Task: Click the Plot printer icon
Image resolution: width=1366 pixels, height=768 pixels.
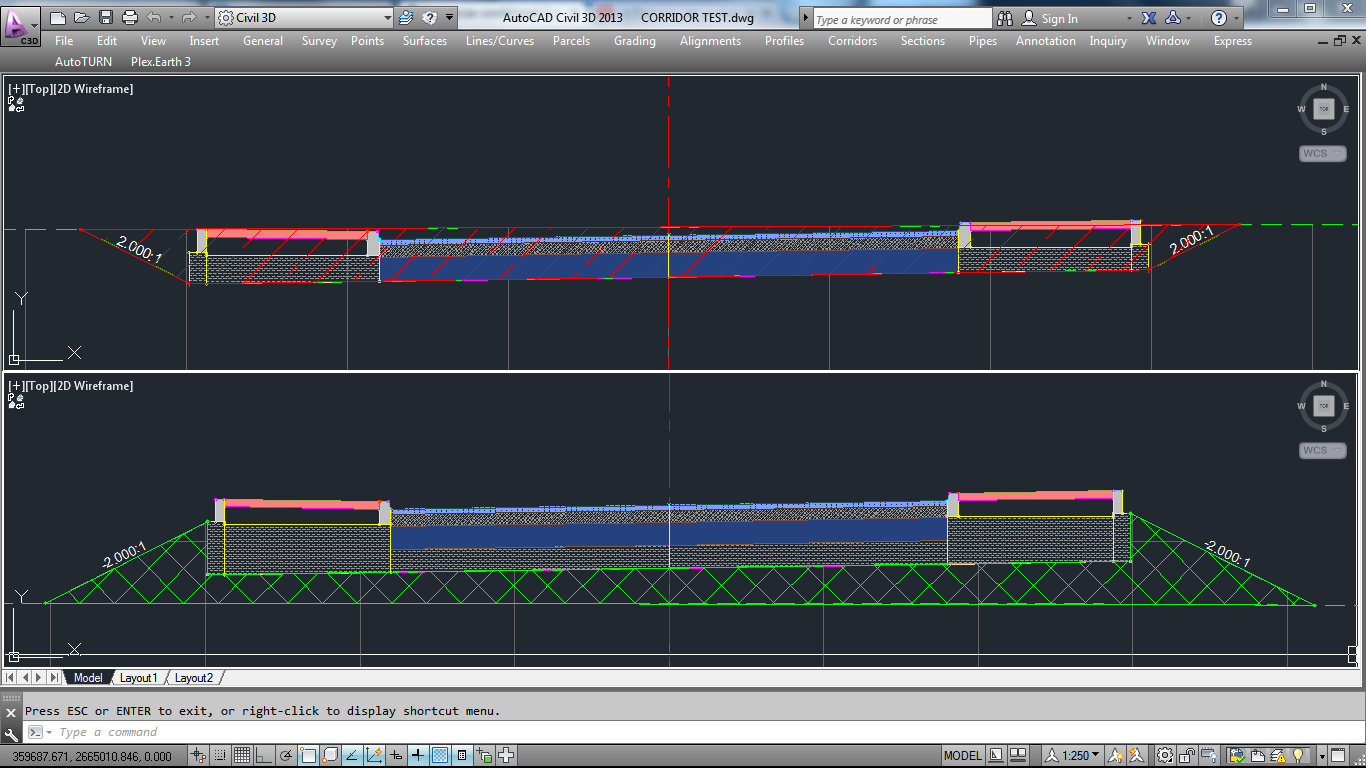Action: pos(129,18)
